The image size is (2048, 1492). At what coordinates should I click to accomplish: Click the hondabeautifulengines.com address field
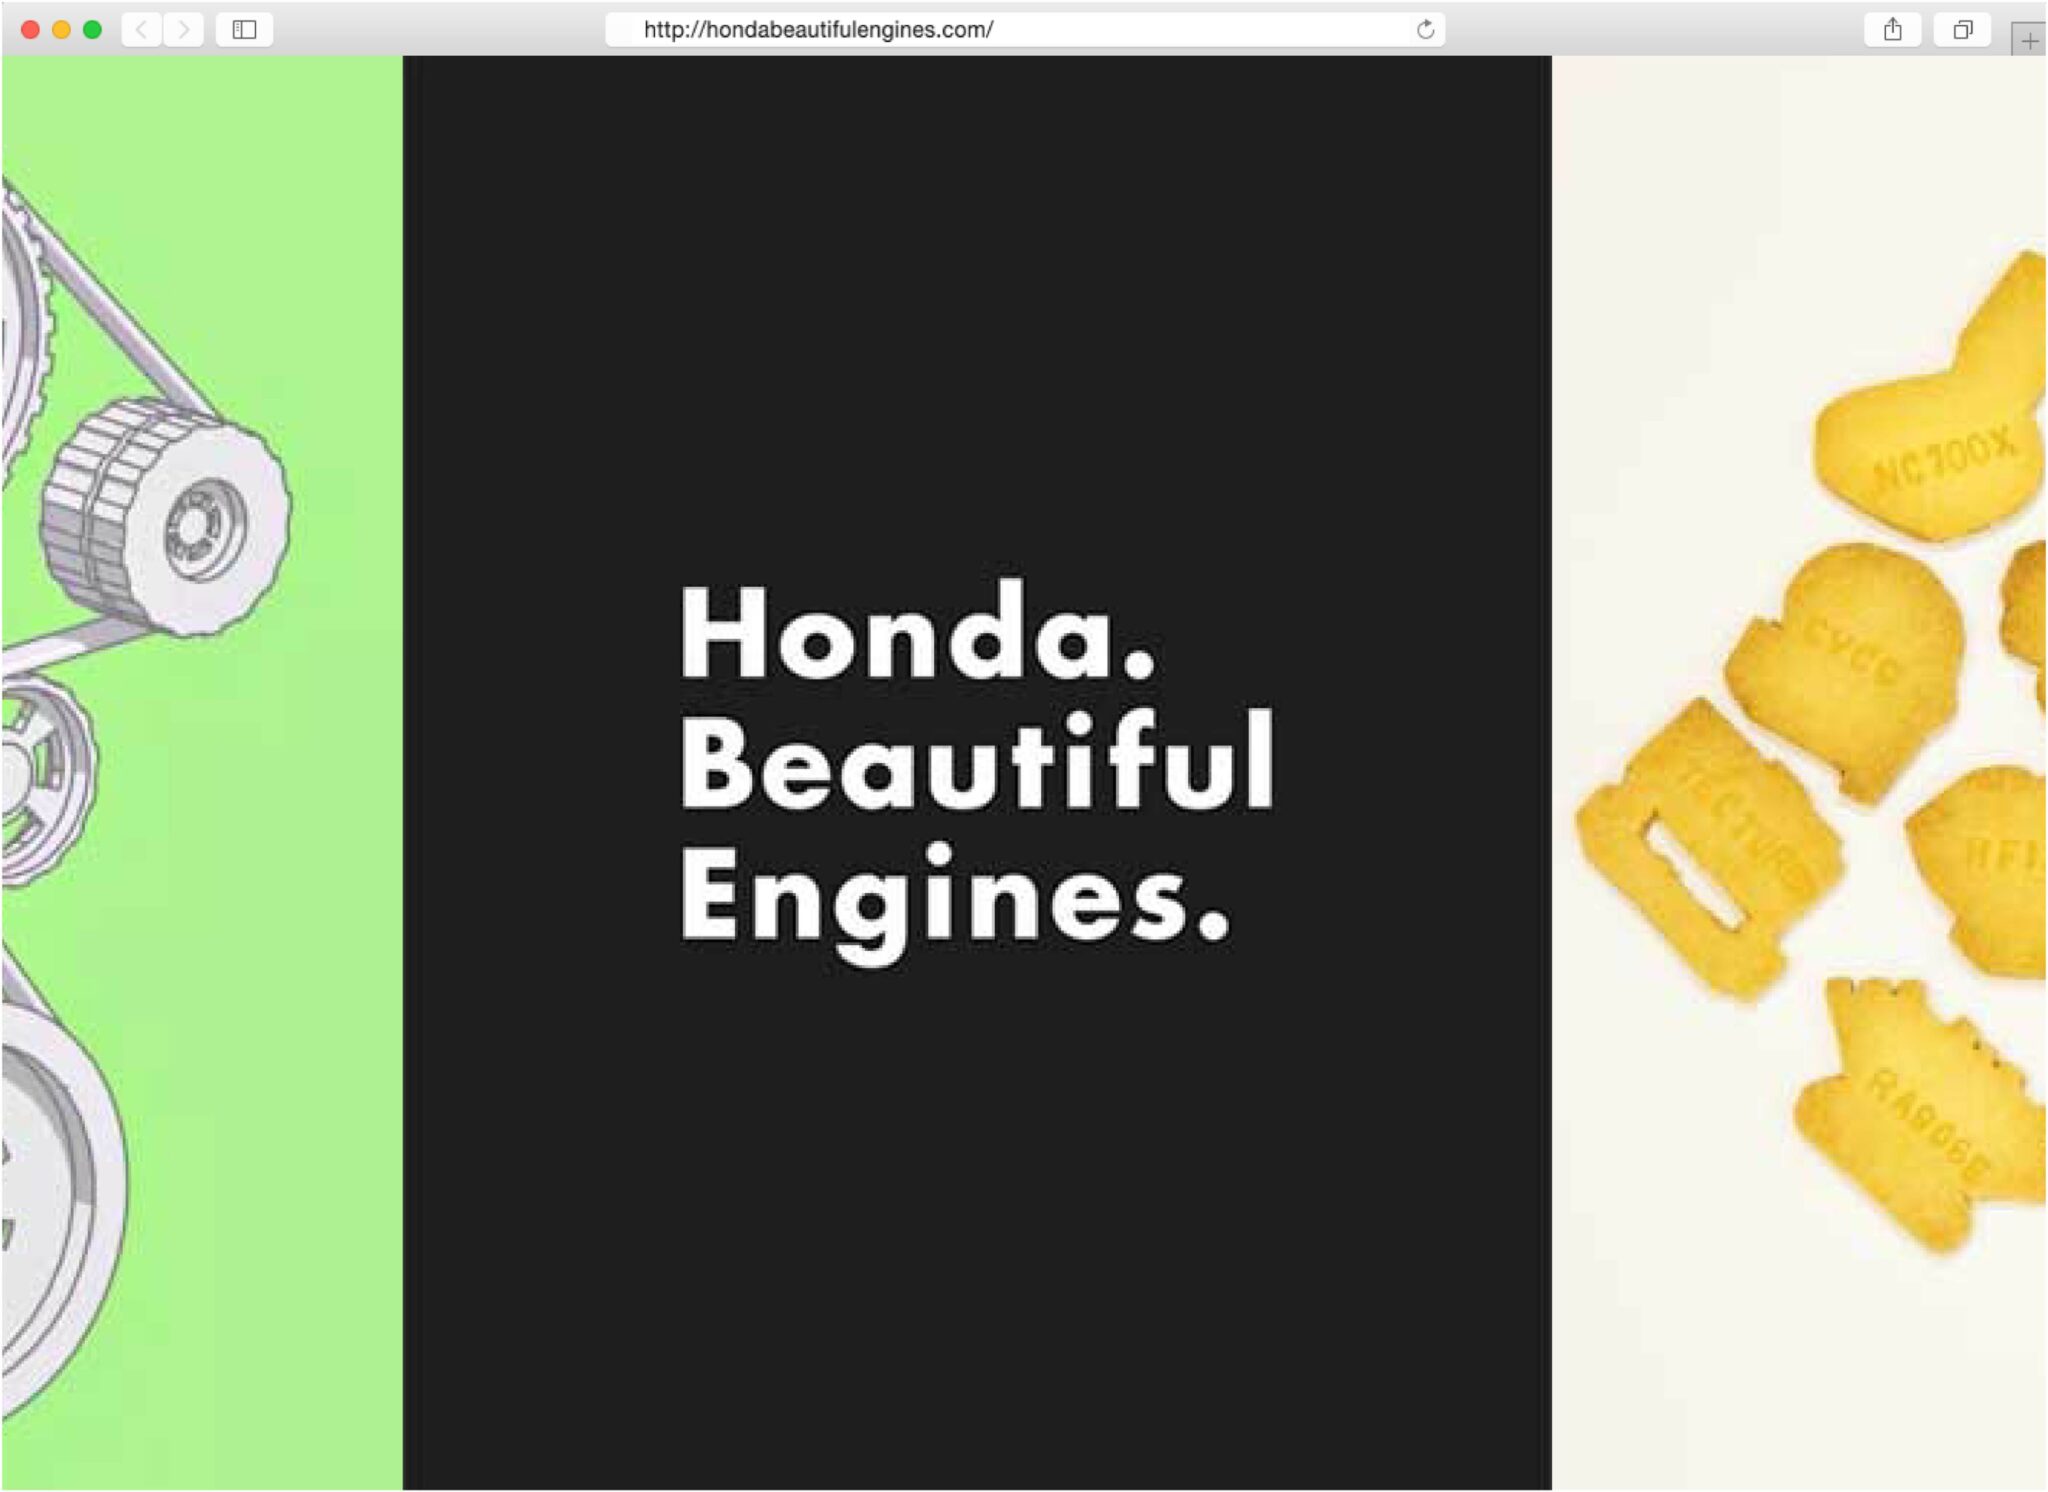1025,30
